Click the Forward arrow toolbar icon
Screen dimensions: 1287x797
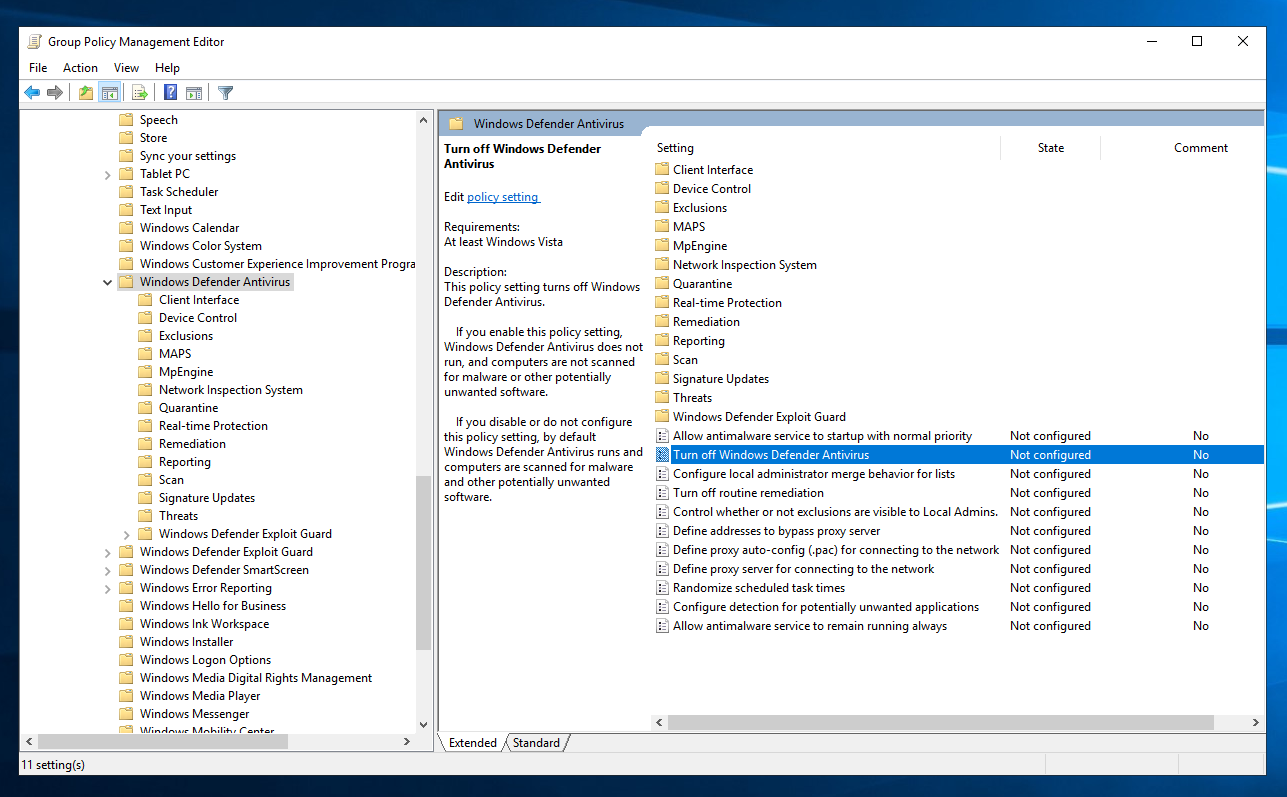click(55, 93)
